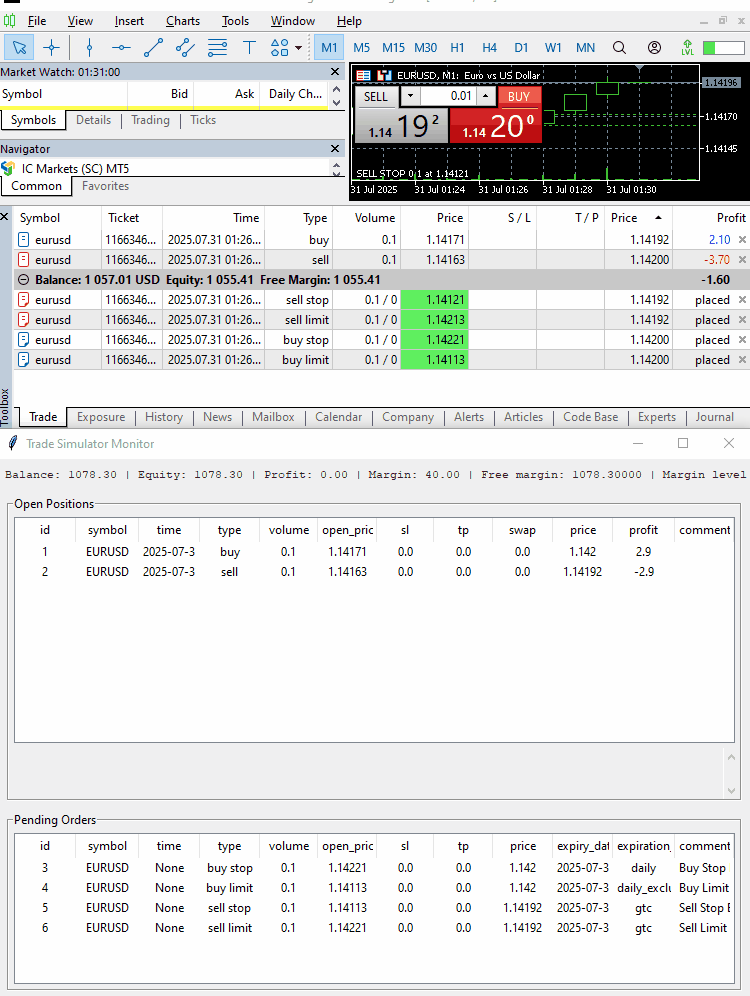Delete the buy limit pending order
Viewport: 750px width, 996px height.
(742, 360)
